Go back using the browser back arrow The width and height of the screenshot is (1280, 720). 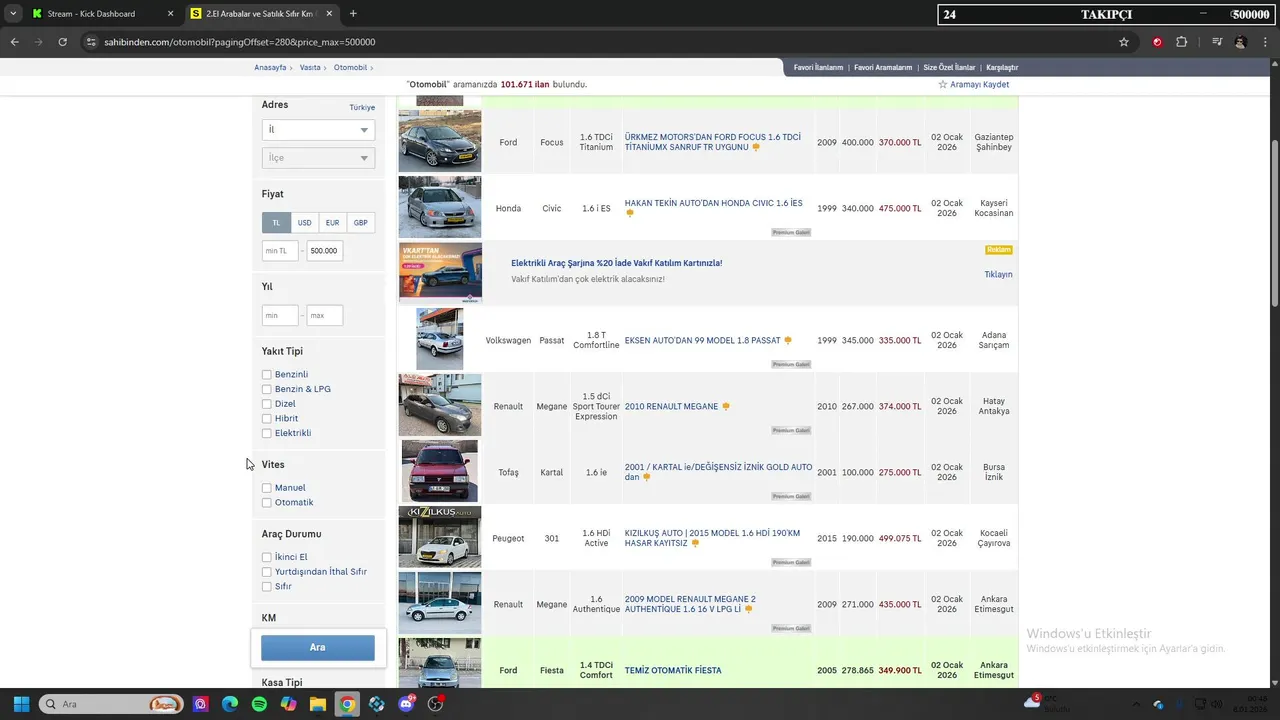(x=14, y=42)
